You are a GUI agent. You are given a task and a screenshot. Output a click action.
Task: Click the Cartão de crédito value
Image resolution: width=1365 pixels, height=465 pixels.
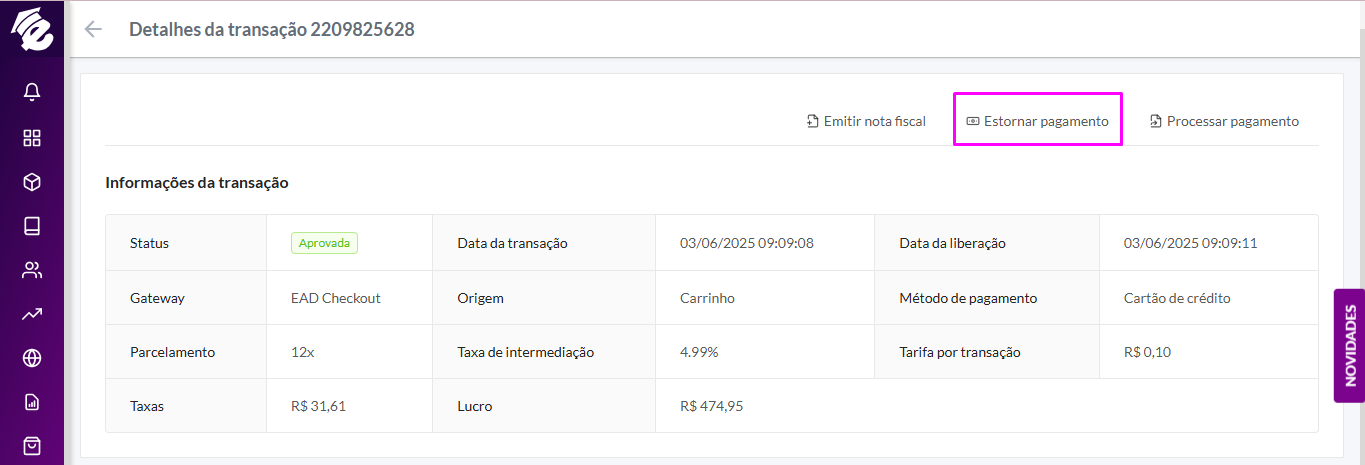click(1177, 298)
